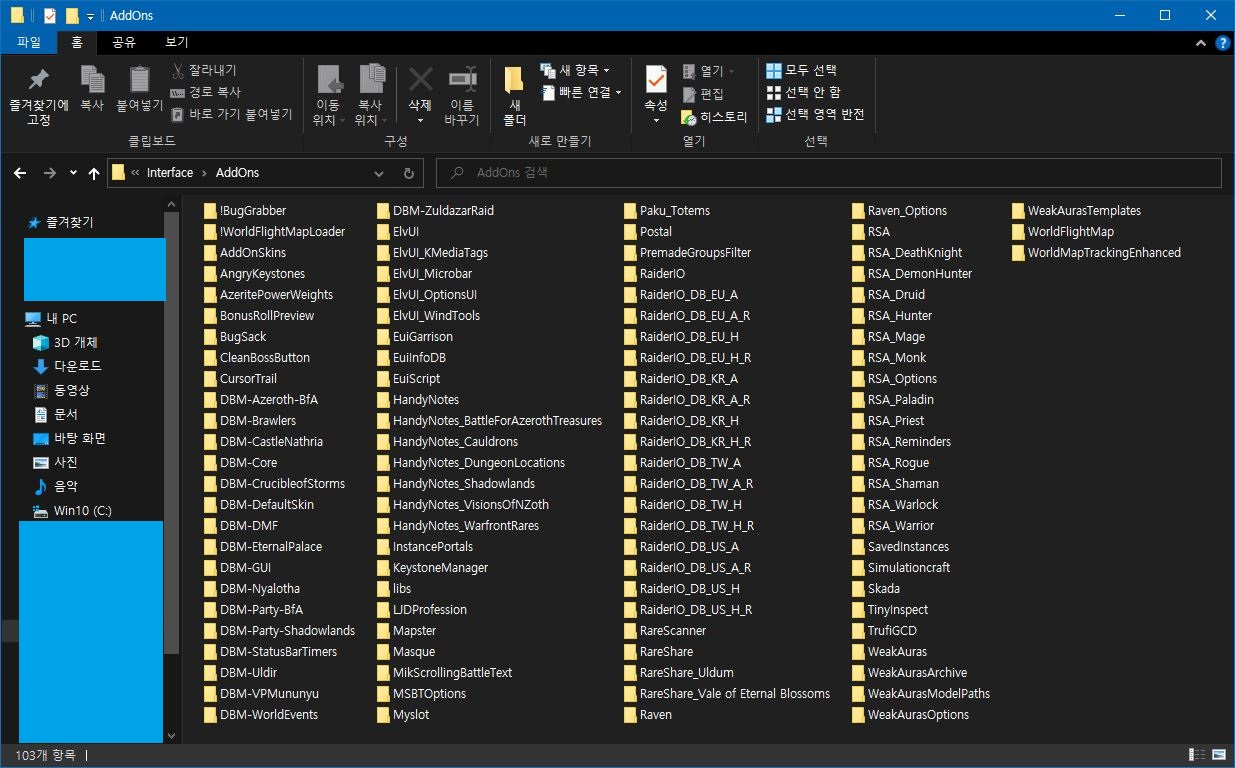Click Select none (선택 안 함)

tap(803, 92)
